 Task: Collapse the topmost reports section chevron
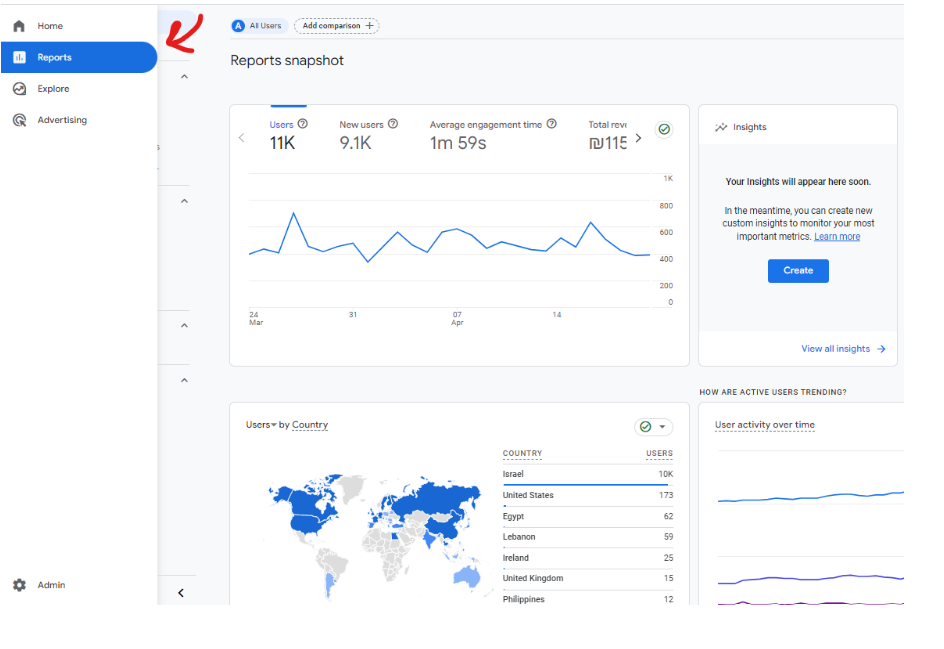coord(184,76)
